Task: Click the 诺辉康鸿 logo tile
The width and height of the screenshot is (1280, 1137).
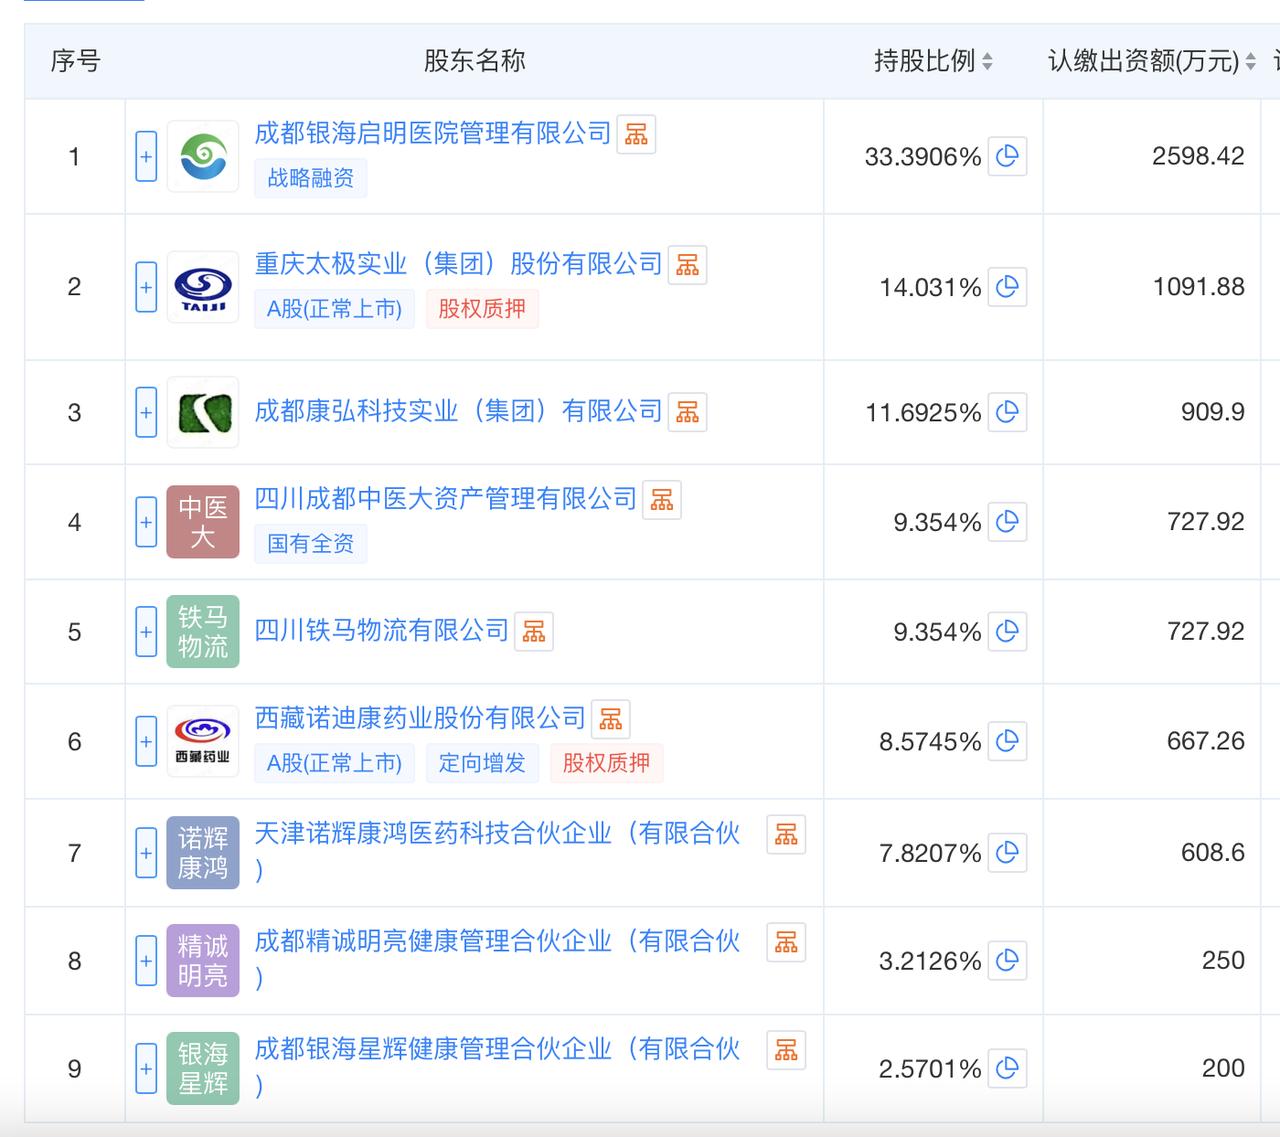Action: click(x=203, y=853)
